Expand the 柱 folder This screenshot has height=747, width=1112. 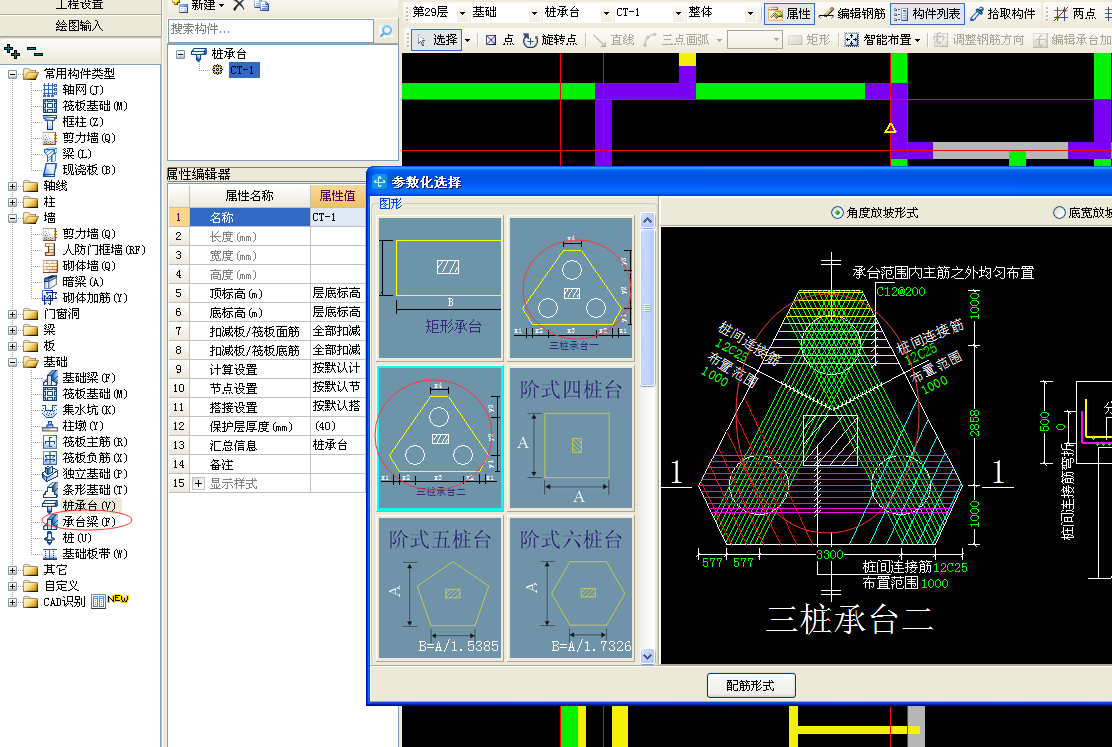click(12, 202)
